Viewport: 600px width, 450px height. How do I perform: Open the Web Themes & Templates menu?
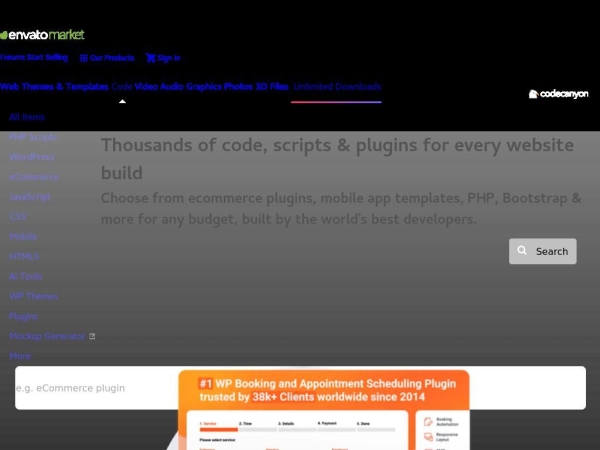[x=54, y=86]
